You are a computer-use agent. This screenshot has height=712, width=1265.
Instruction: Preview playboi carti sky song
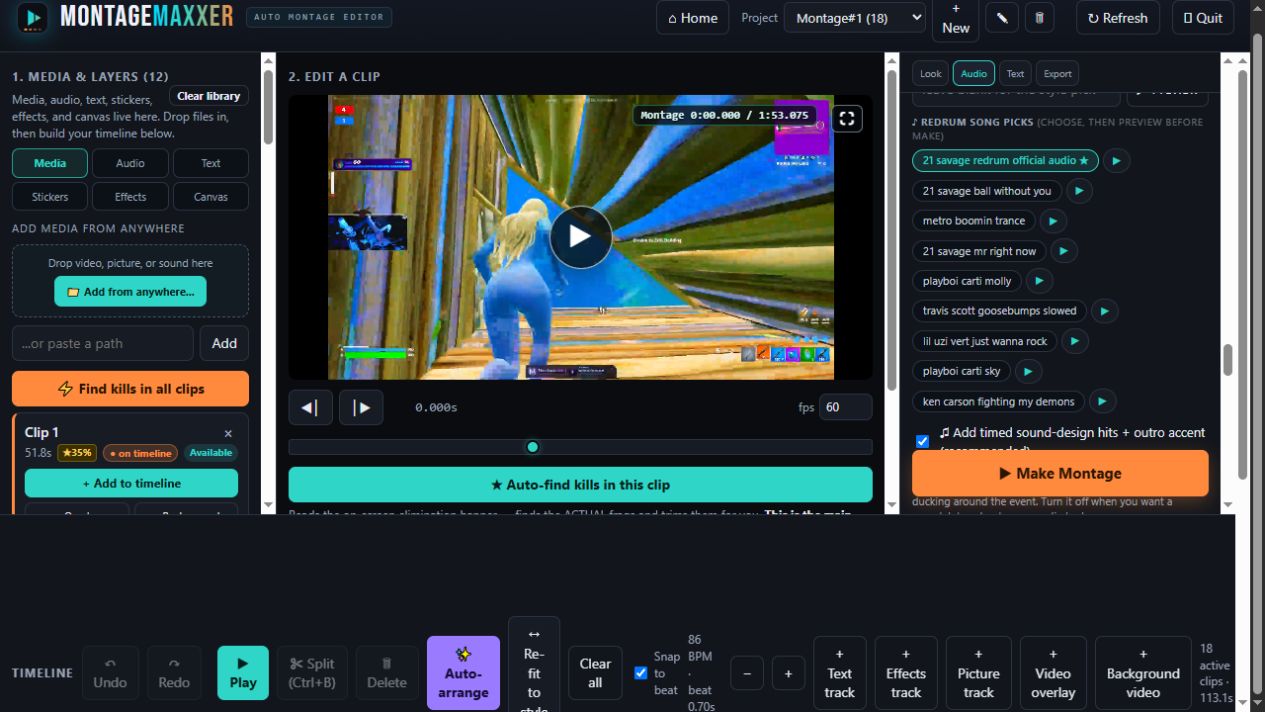pyautogui.click(x=1028, y=371)
